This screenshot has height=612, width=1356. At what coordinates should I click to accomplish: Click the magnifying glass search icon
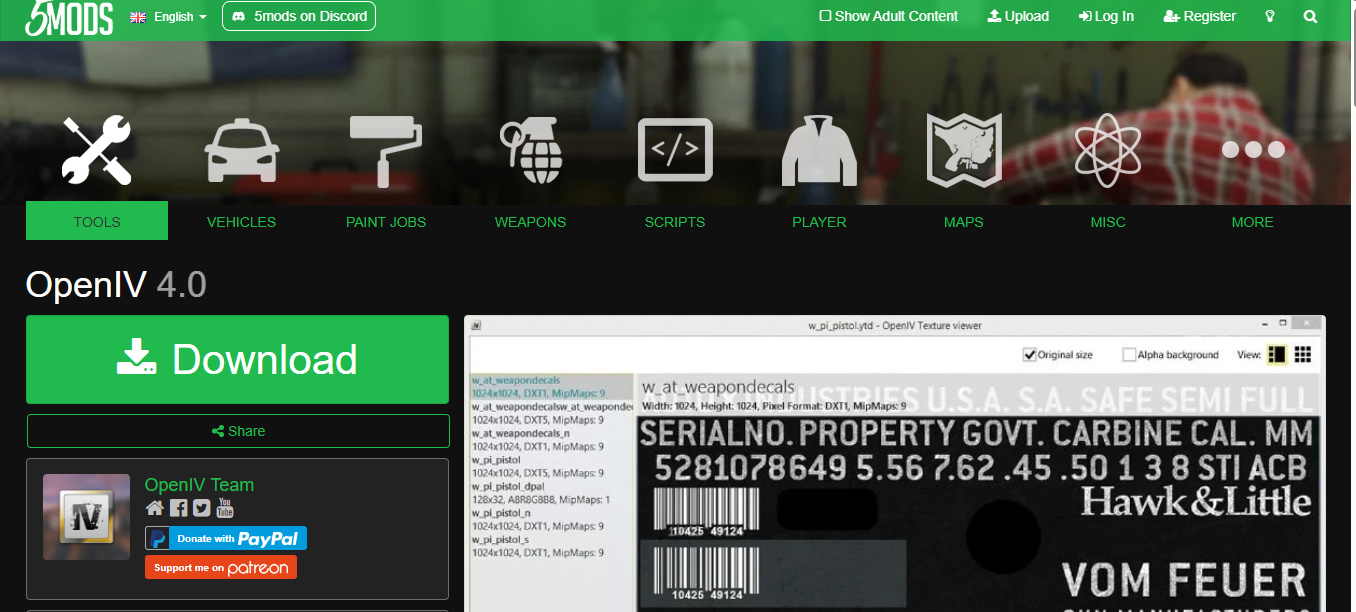(x=1310, y=17)
